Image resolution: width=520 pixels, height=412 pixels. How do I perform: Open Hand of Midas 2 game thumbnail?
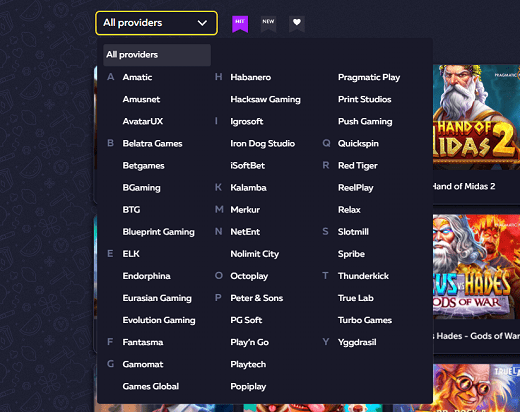tap(476, 117)
